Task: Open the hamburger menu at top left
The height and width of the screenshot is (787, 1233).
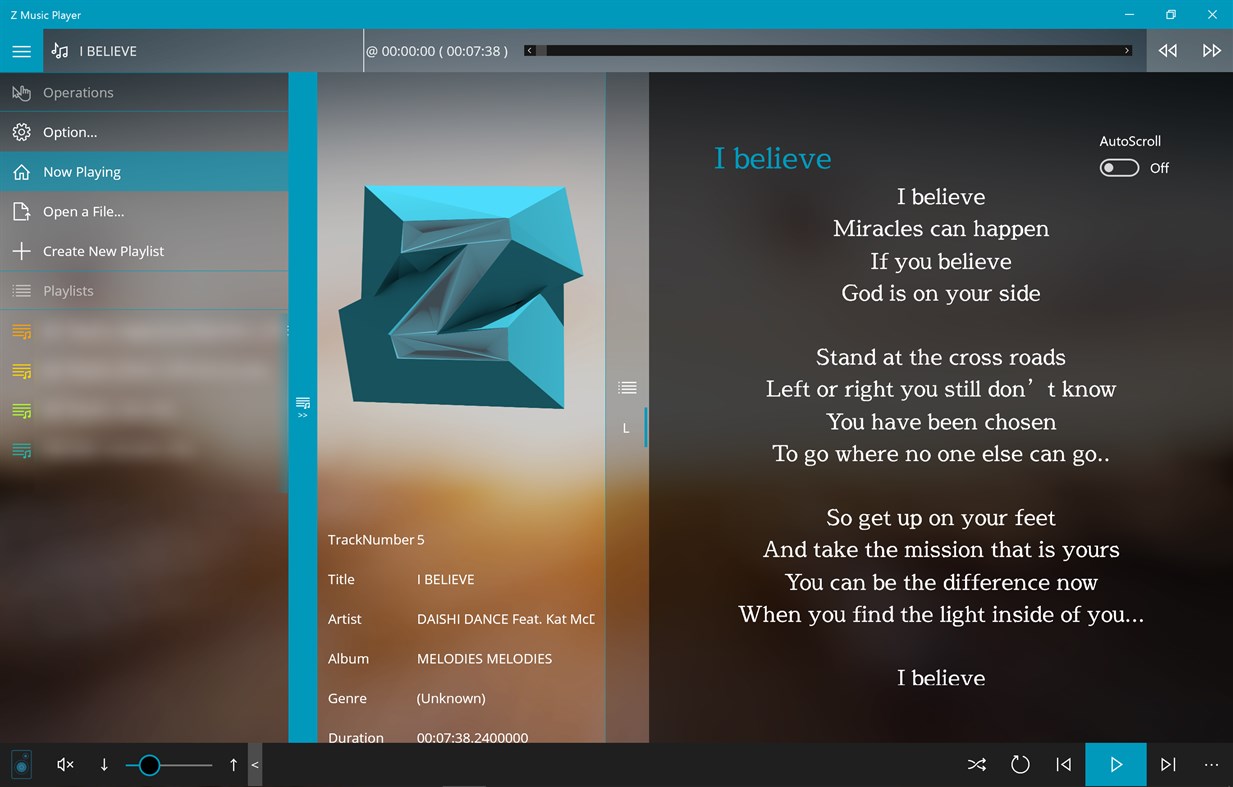Action: (x=20, y=50)
